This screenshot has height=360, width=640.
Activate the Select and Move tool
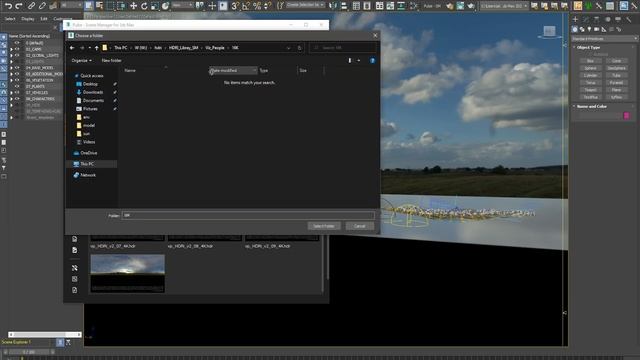(x=133, y=6)
